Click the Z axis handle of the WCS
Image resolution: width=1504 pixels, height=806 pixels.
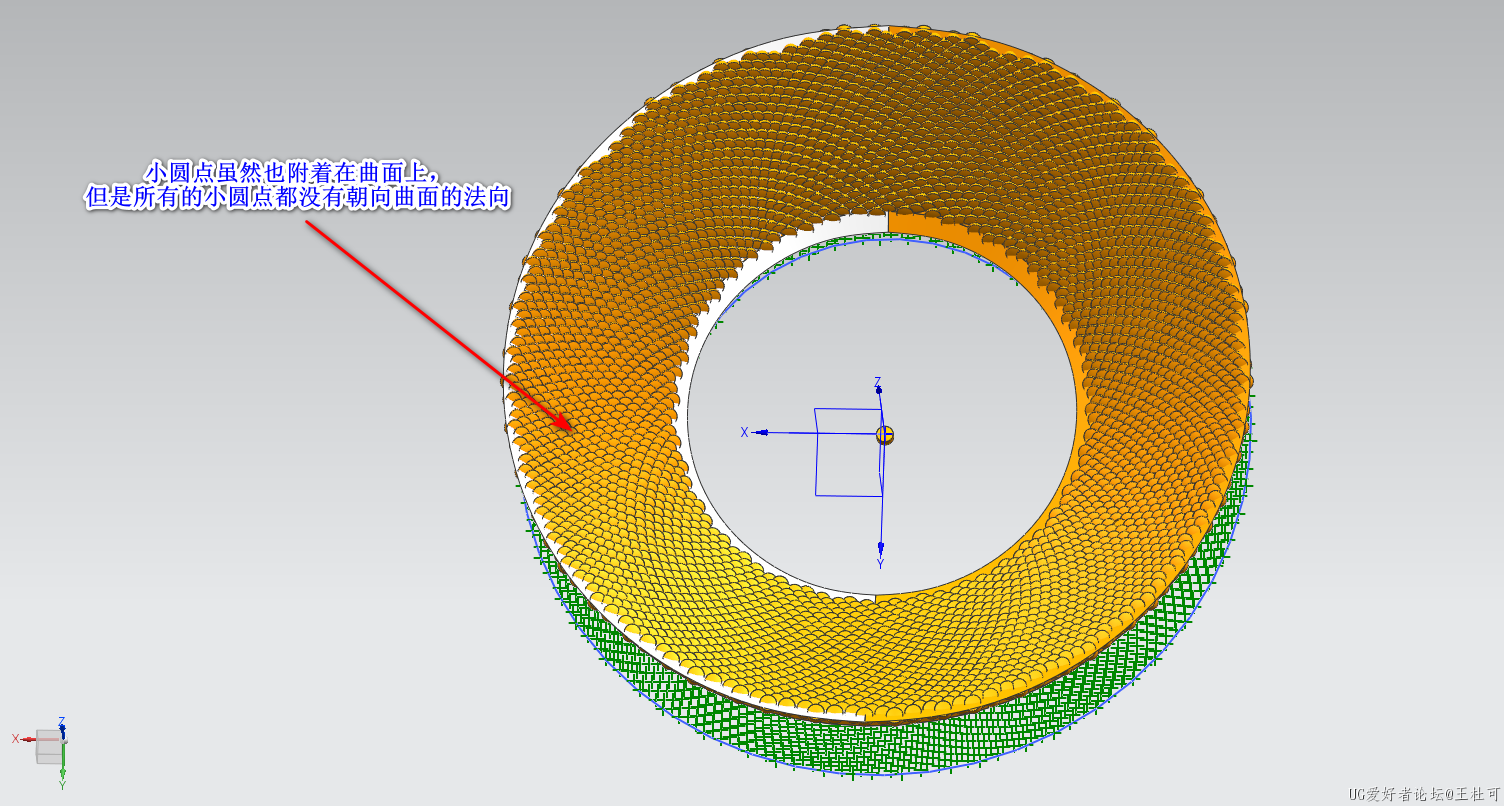pyautogui.click(x=878, y=389)
